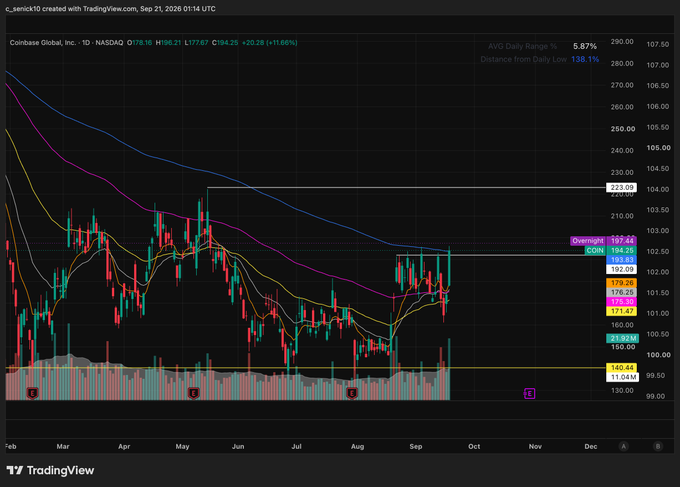The width and height of the screenshot is (680, 487).
Task: Click the Mar label on the time axis
Action: pyautogui.click(x=63, y=446)
